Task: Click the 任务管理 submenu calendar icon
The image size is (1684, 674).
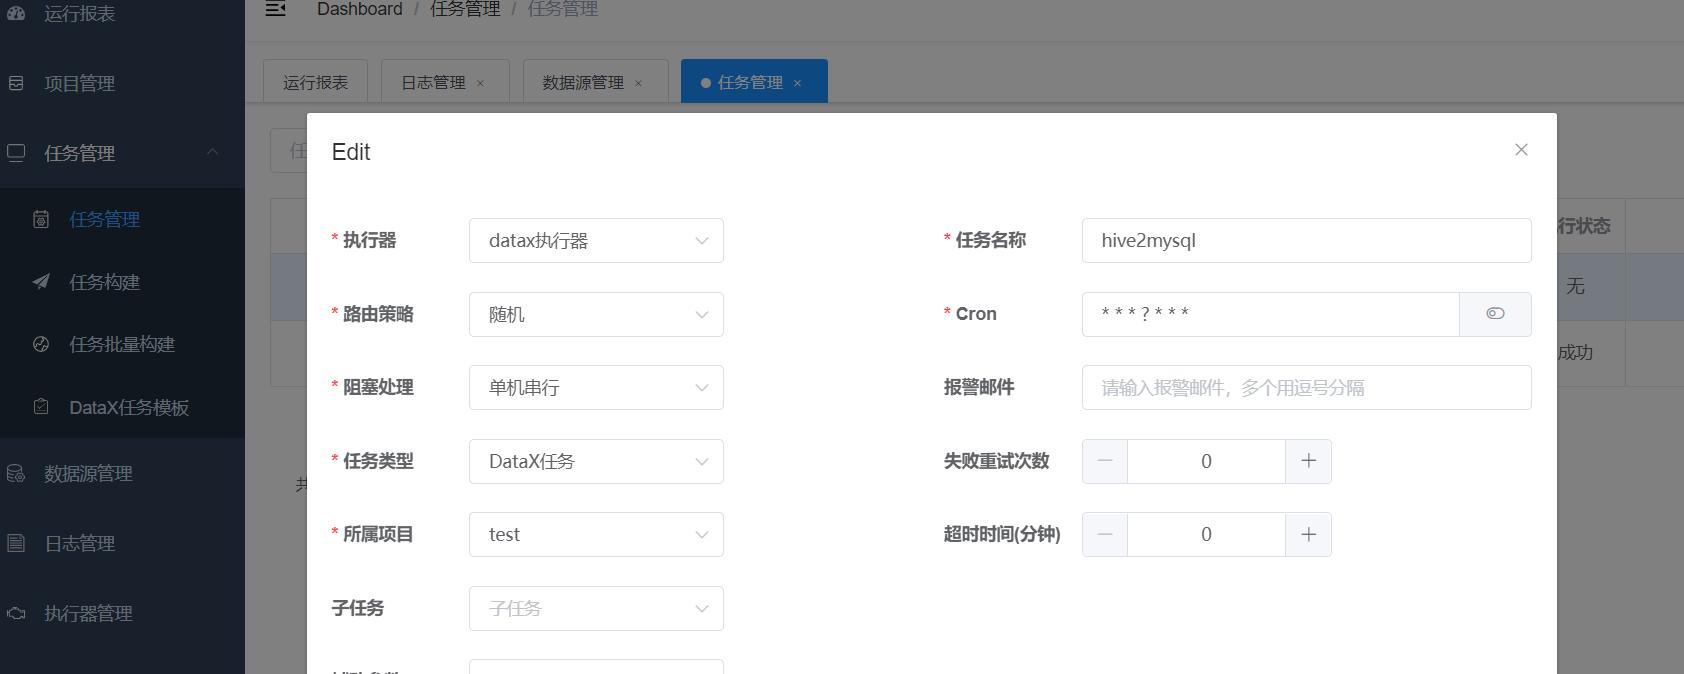Action: coord(41,219)
